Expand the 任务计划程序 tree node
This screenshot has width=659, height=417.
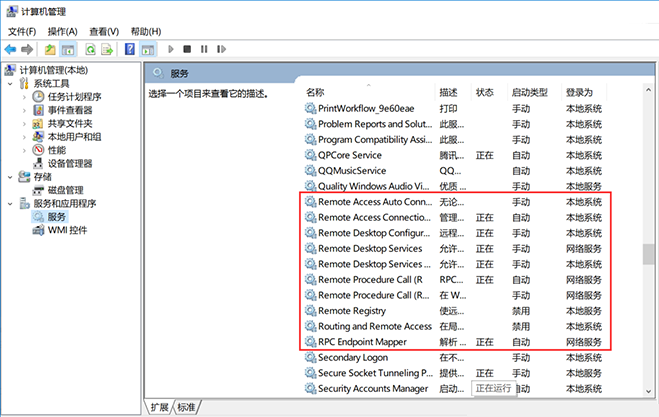25,97
